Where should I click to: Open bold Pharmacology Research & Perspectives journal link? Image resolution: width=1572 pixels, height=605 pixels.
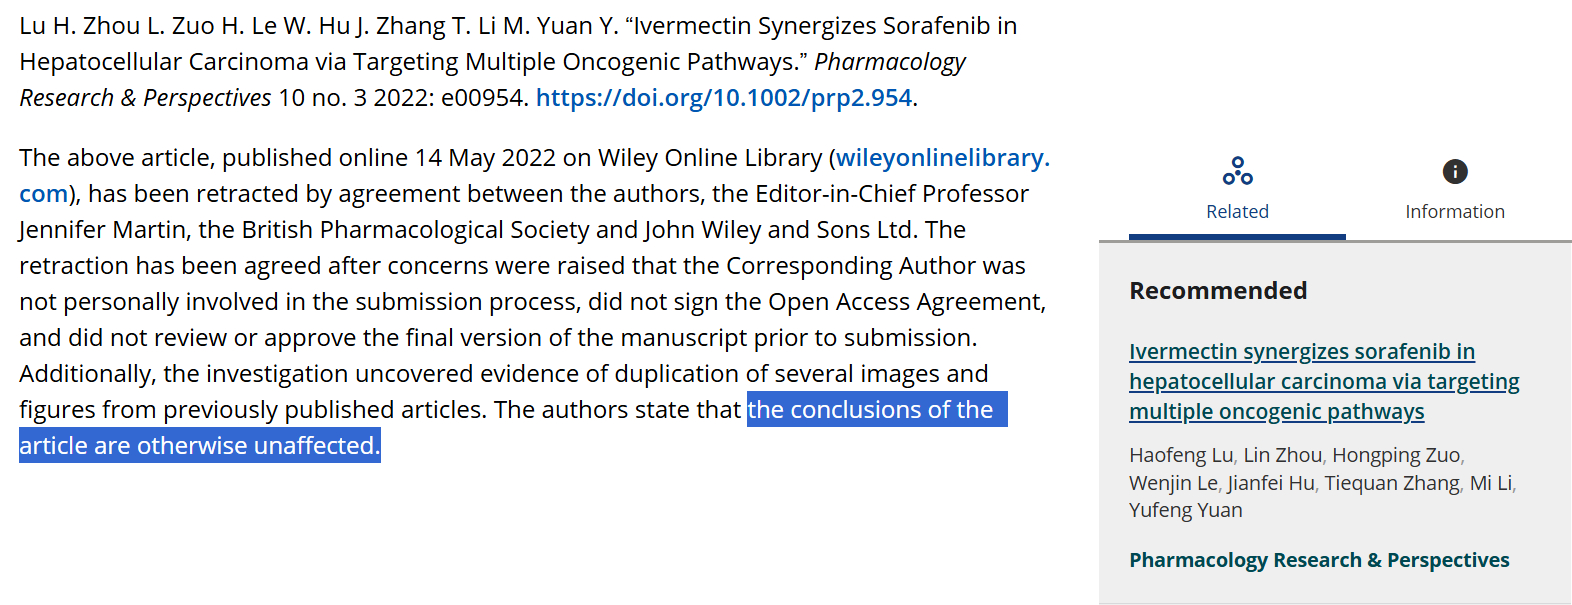tap(1319, 560)
